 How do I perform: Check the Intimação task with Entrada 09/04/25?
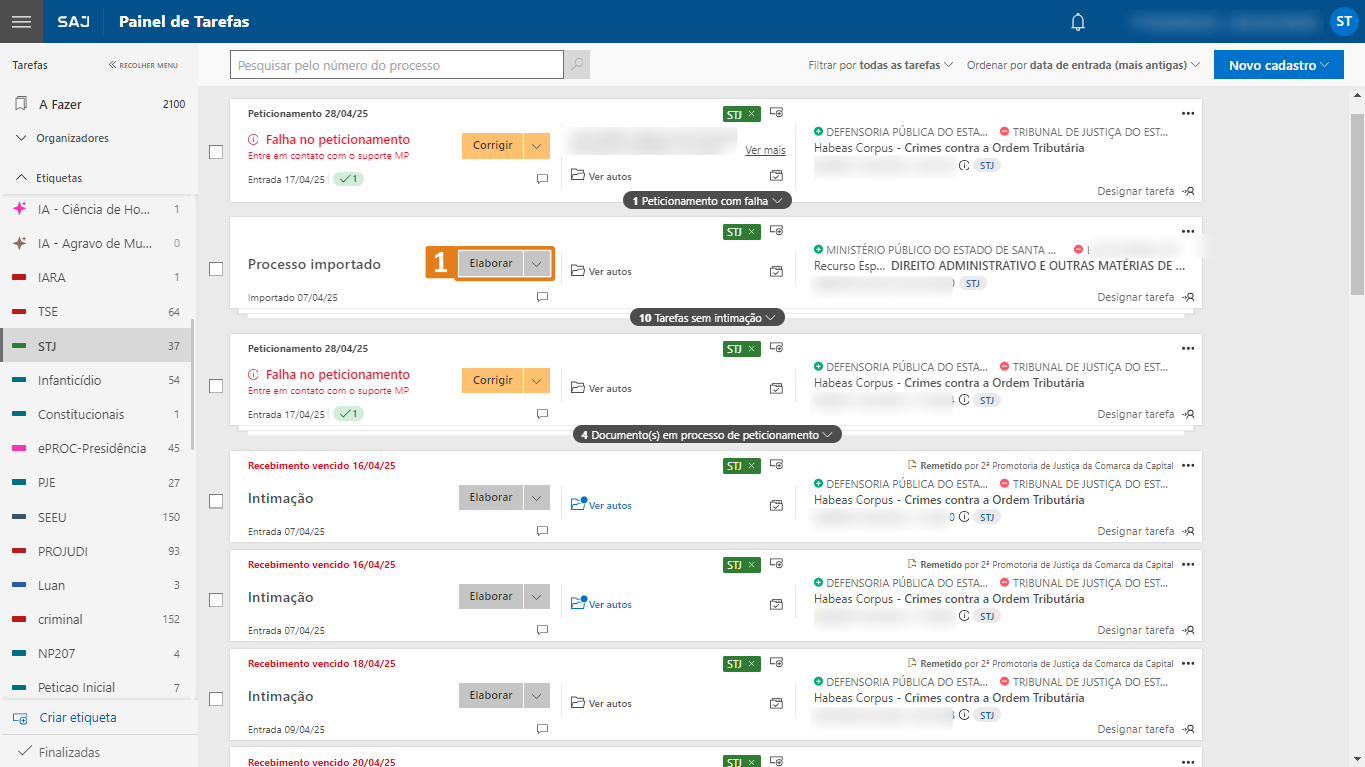coord(216,699)
